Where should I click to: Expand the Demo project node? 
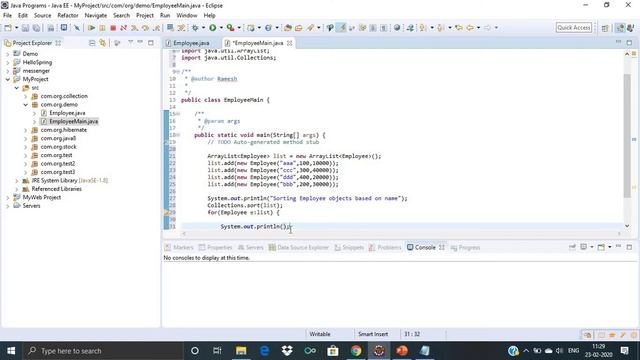[7, 54]
